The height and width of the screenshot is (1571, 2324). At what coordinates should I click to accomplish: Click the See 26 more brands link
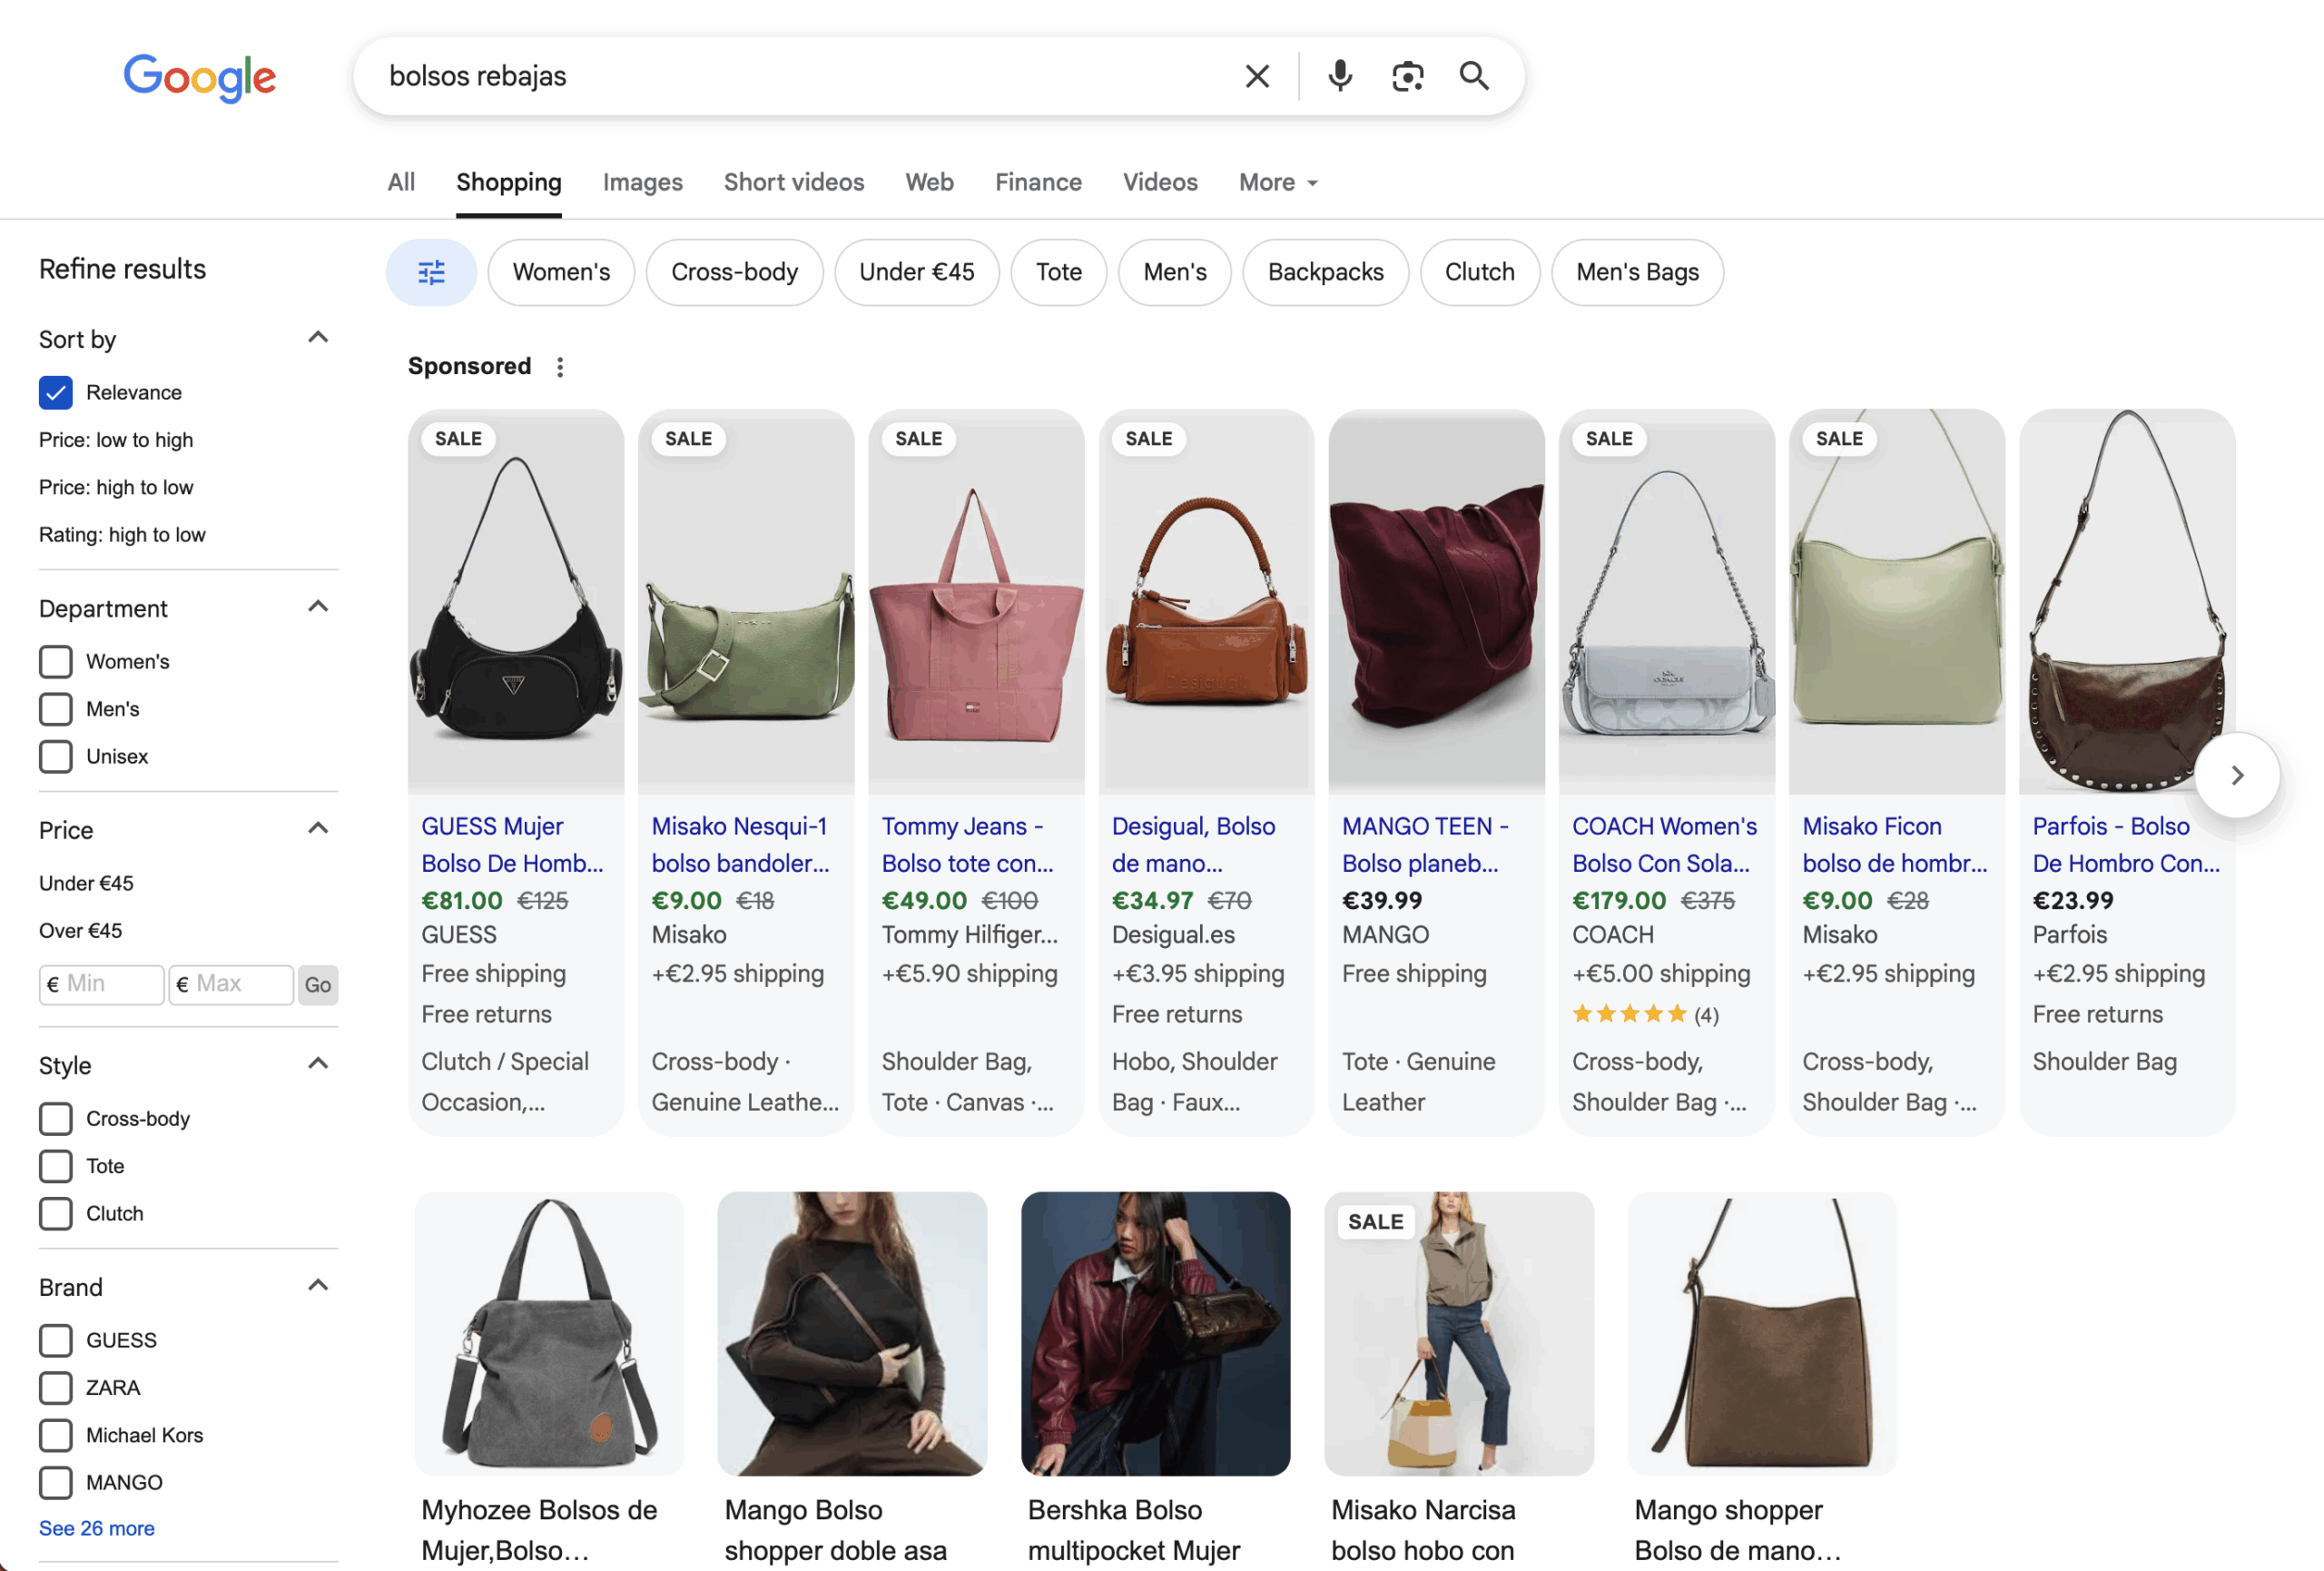97,1527
